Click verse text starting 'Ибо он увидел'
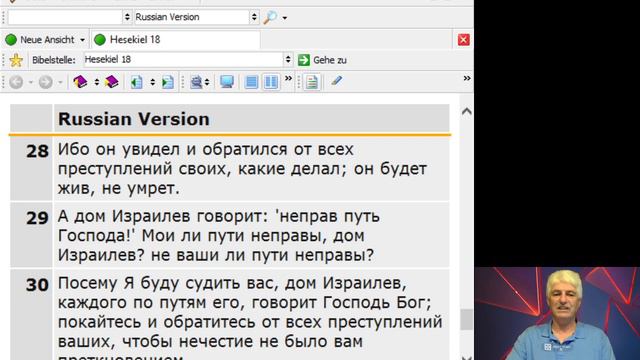This screenshot has height=360, width=640. (242, 169)
